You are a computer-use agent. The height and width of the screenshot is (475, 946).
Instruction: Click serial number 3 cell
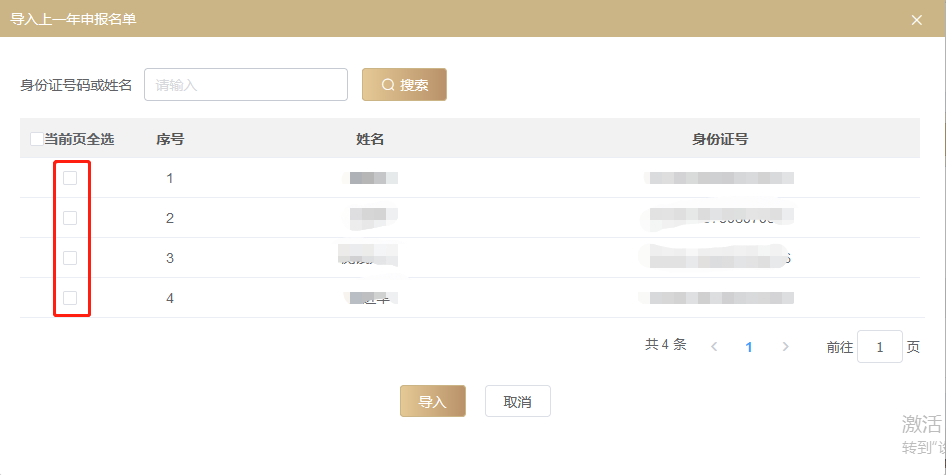(170, 258)
